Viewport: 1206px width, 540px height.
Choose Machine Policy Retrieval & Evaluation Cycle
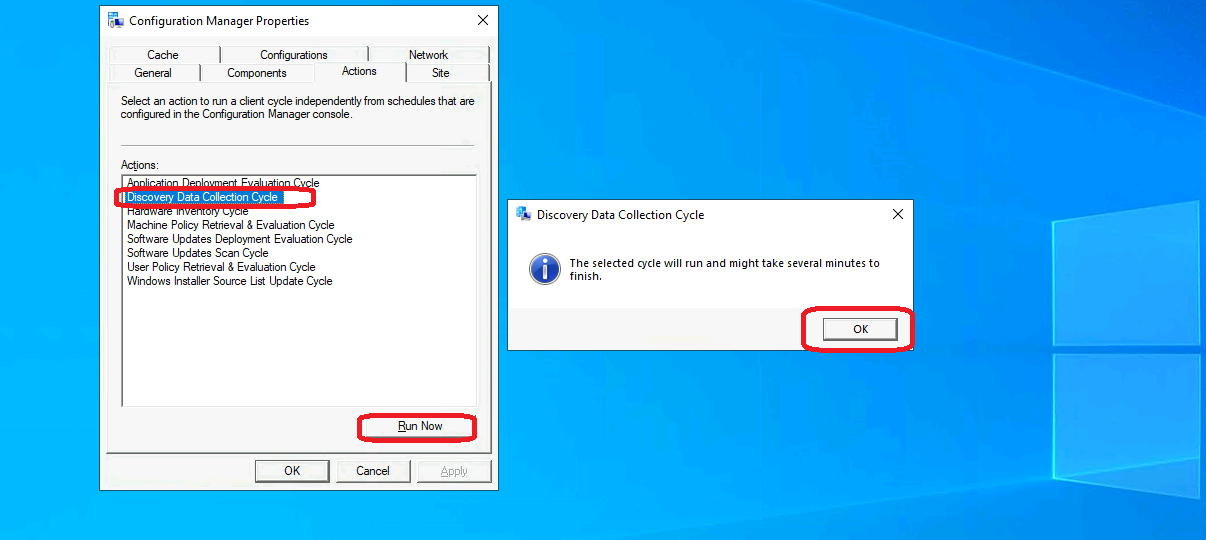230,225
